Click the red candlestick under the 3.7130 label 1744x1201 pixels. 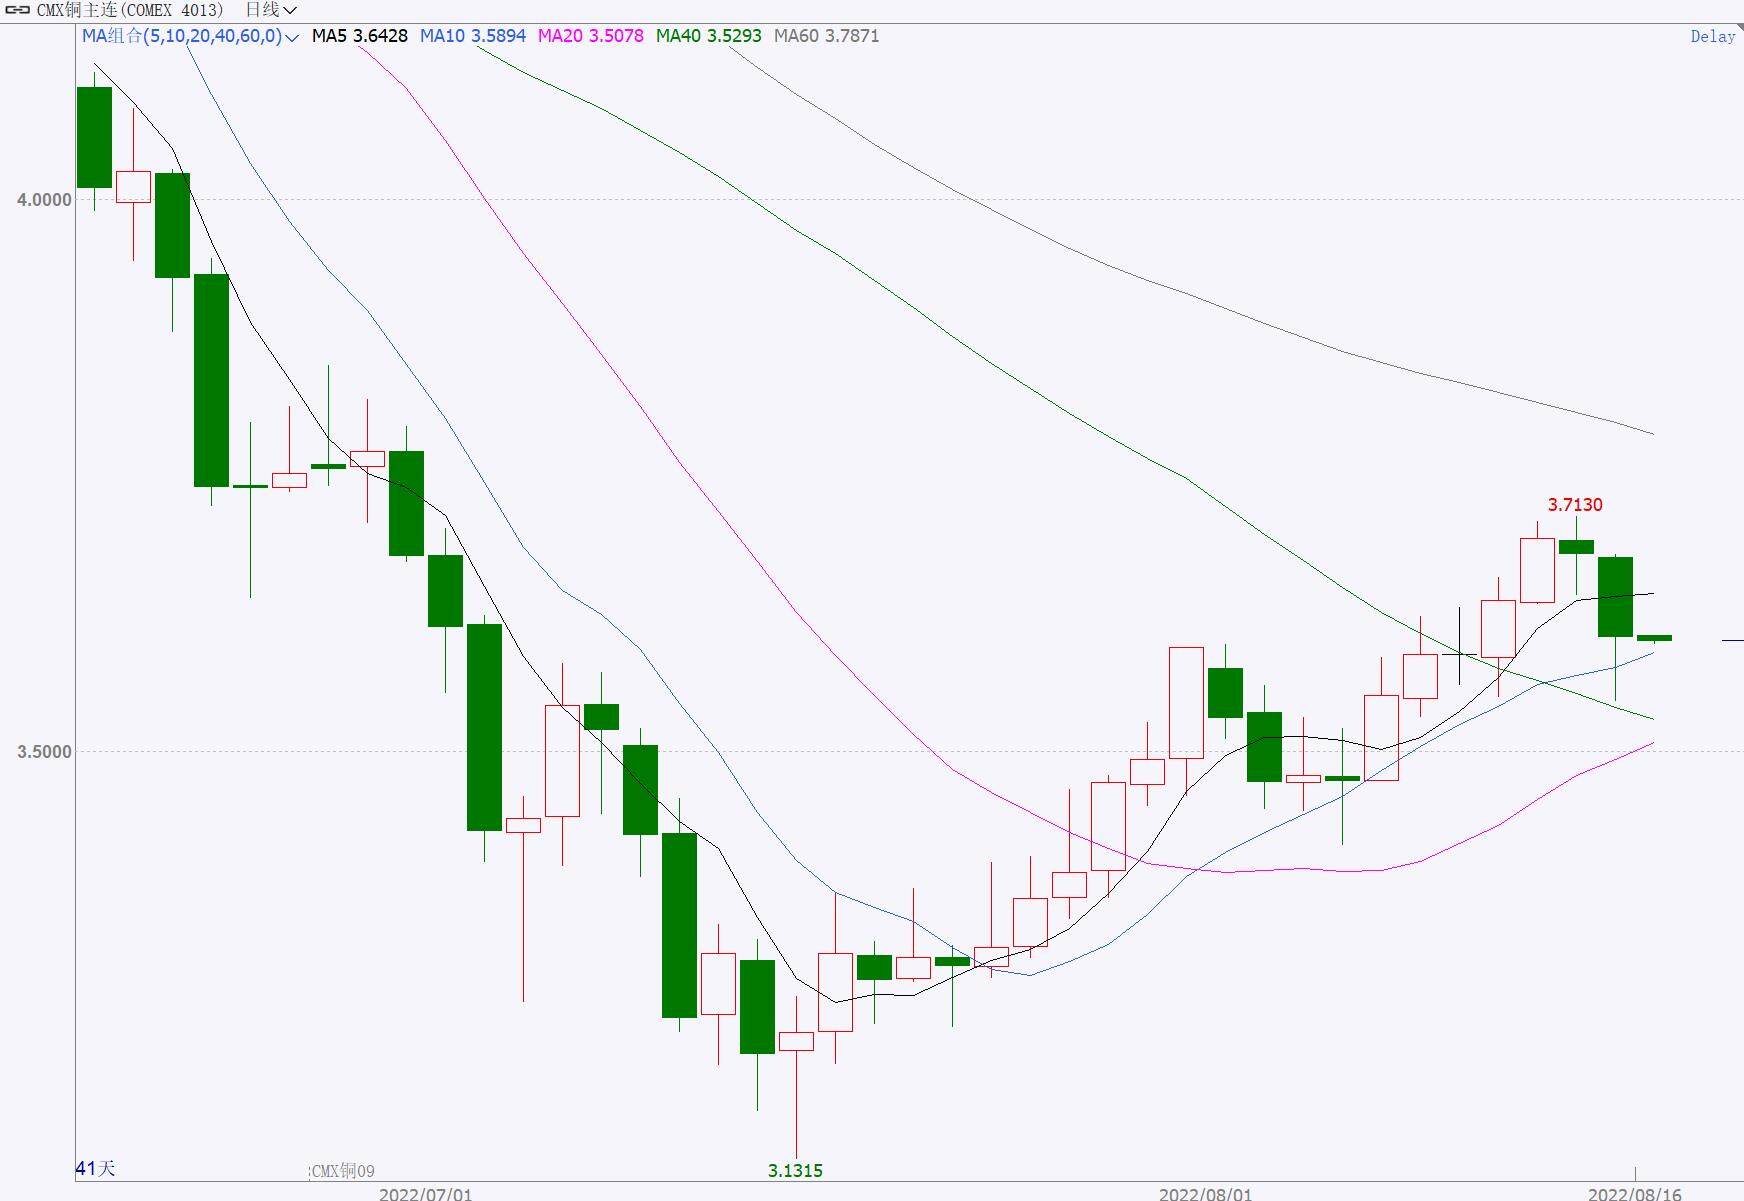pos(1537,570)
